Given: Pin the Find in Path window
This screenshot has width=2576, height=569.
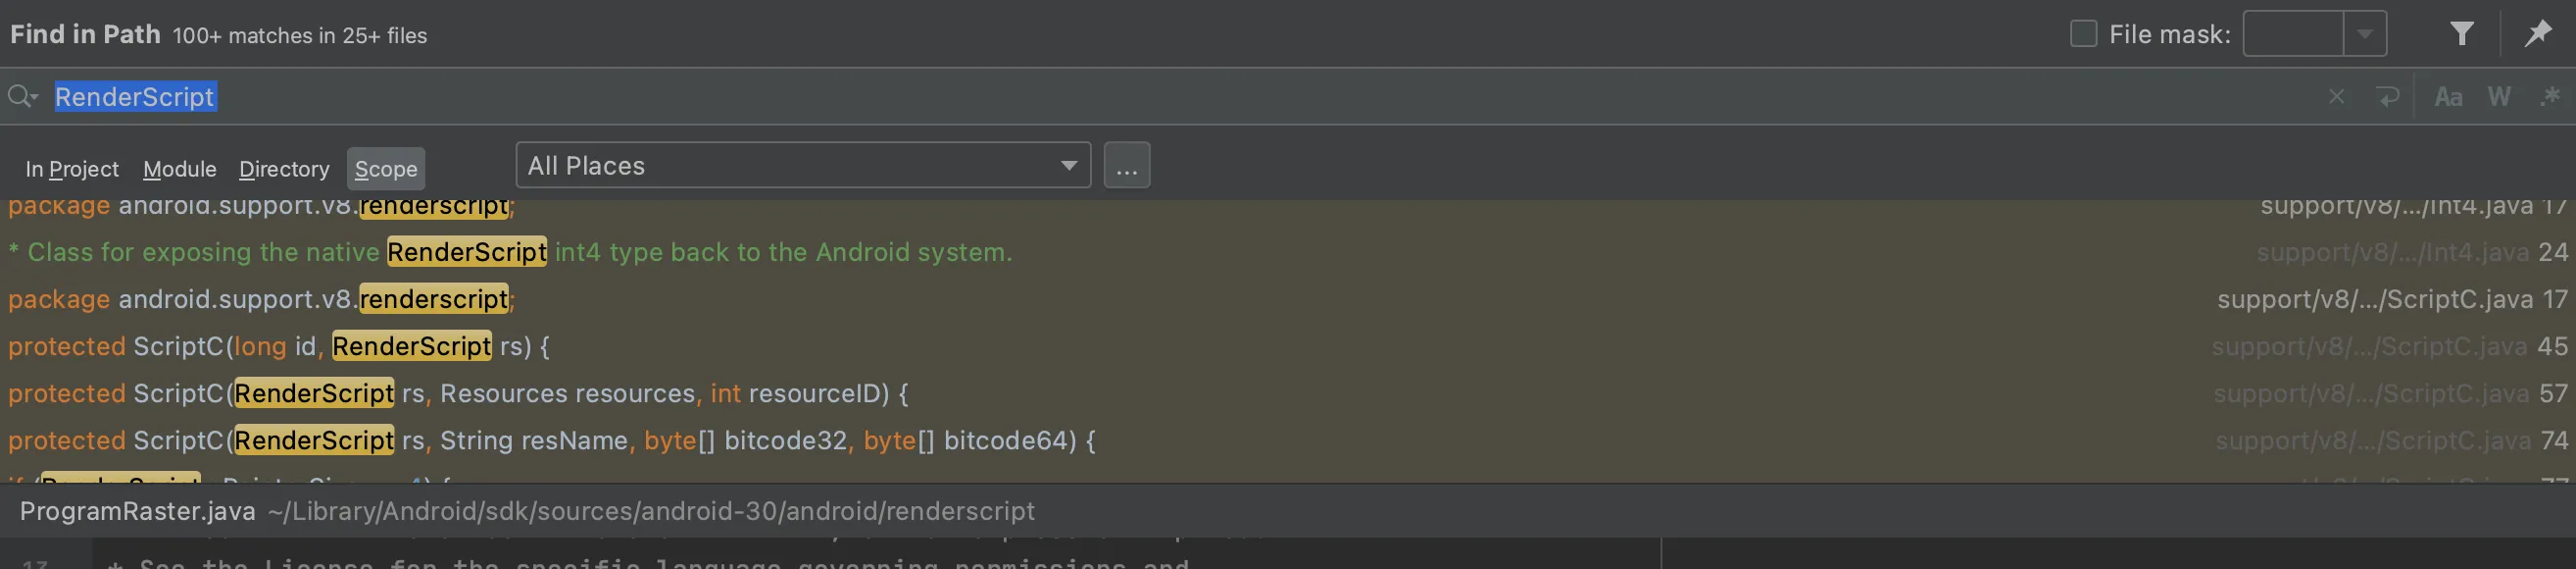Looking at the screenshot, I should point(2538,34).
